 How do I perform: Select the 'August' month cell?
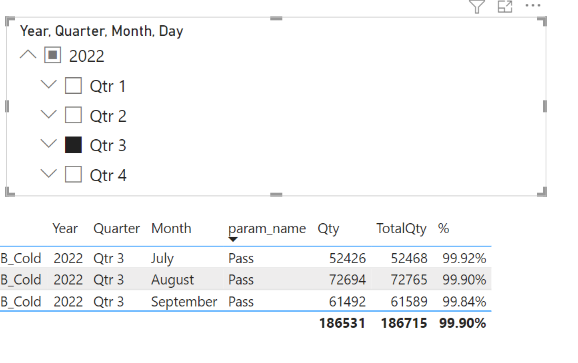pyautogui.click(x=173, y=280)
